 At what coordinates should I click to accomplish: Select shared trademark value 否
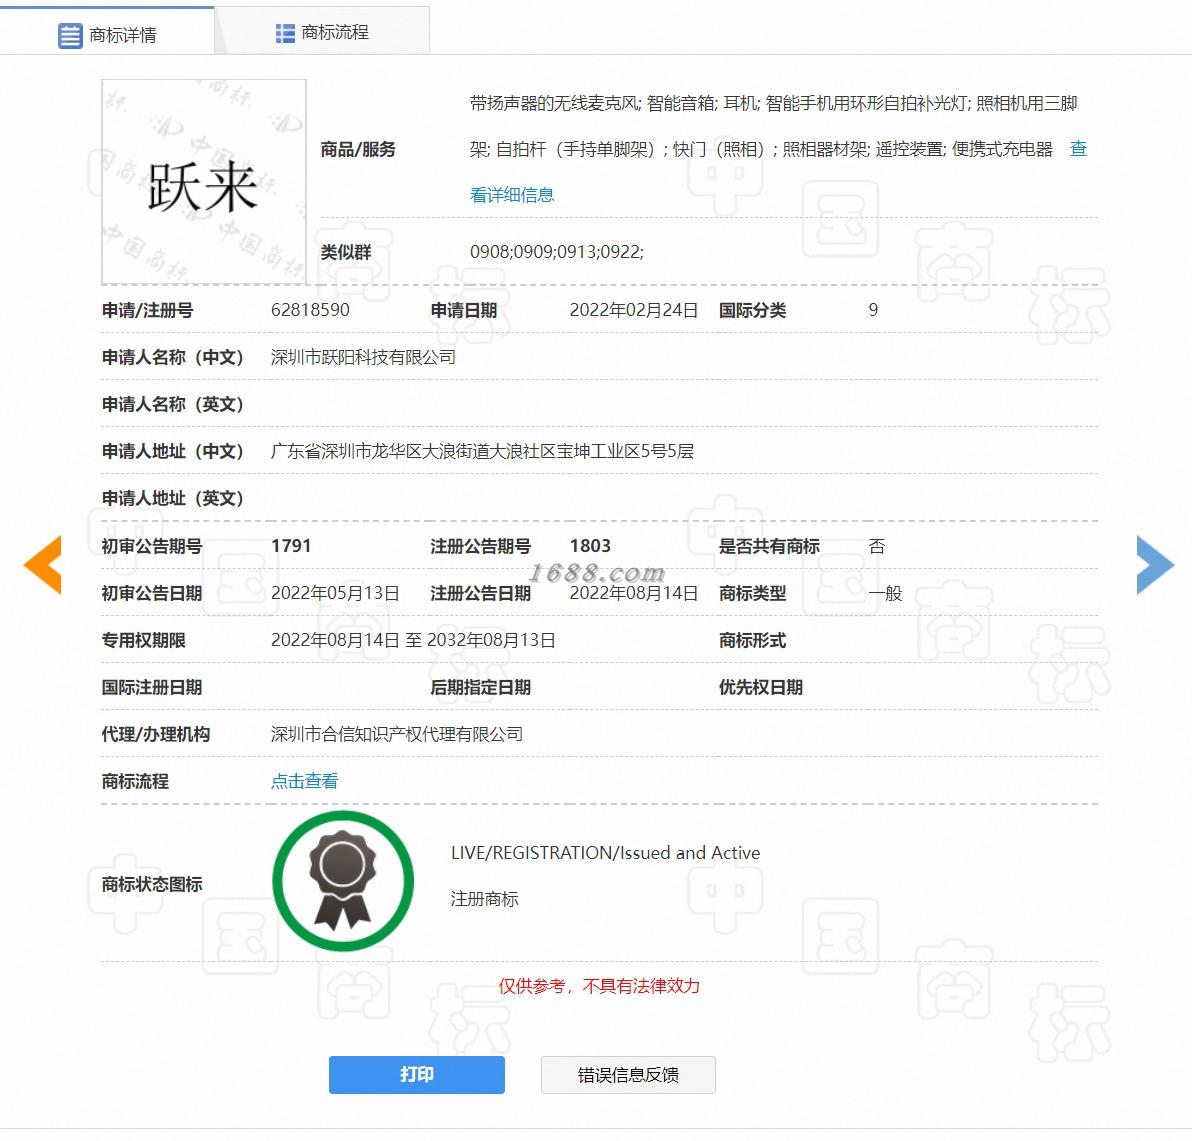click(877, 546)
